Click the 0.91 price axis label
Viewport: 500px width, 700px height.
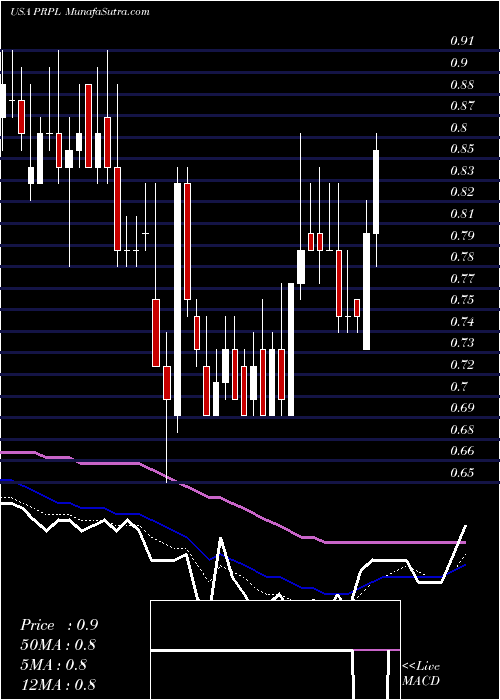462,41
